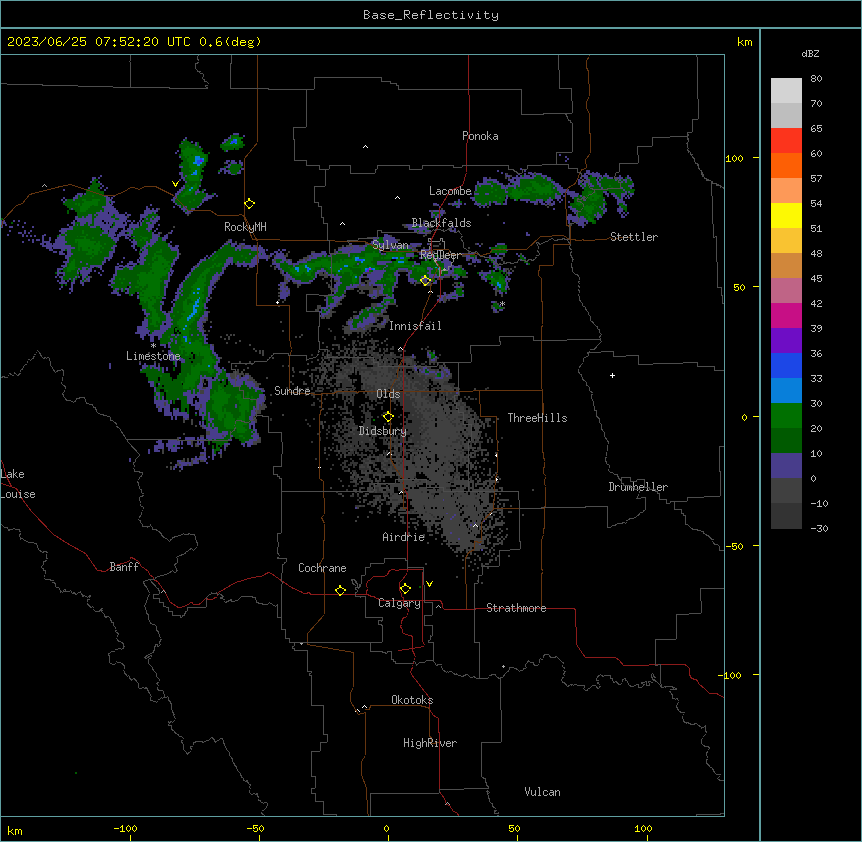
Task: Click the Olds town label
Action: pos(388,394)
